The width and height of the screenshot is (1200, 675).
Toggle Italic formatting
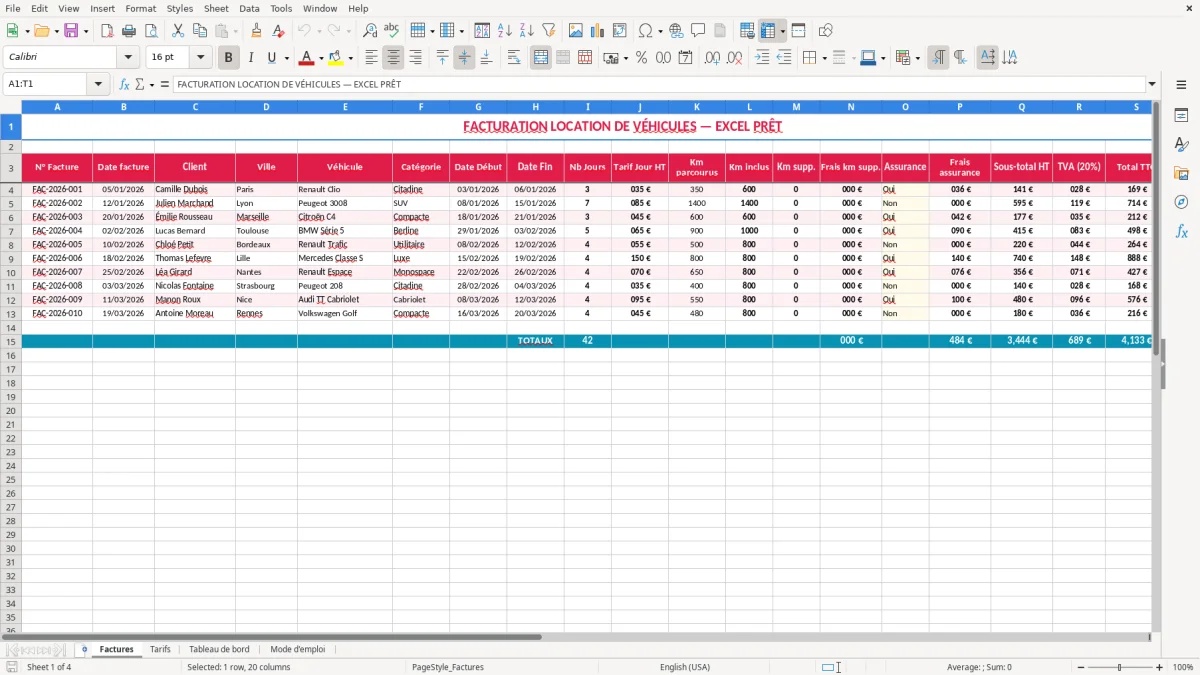click(250, 58)
